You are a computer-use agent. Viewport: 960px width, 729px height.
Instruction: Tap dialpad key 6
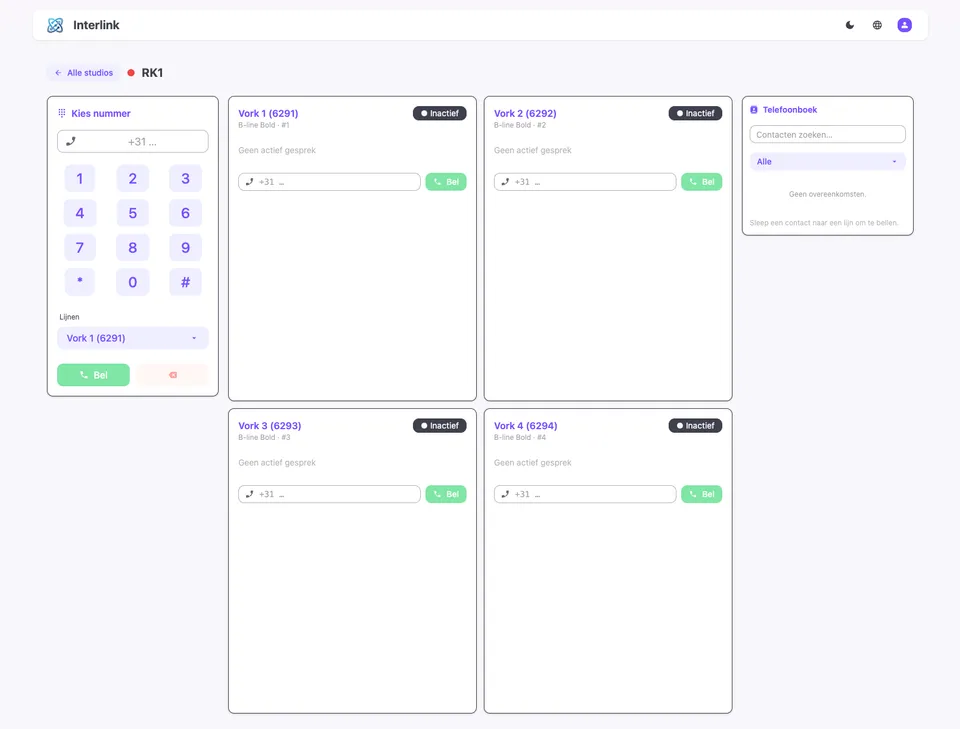coord(186,213)
